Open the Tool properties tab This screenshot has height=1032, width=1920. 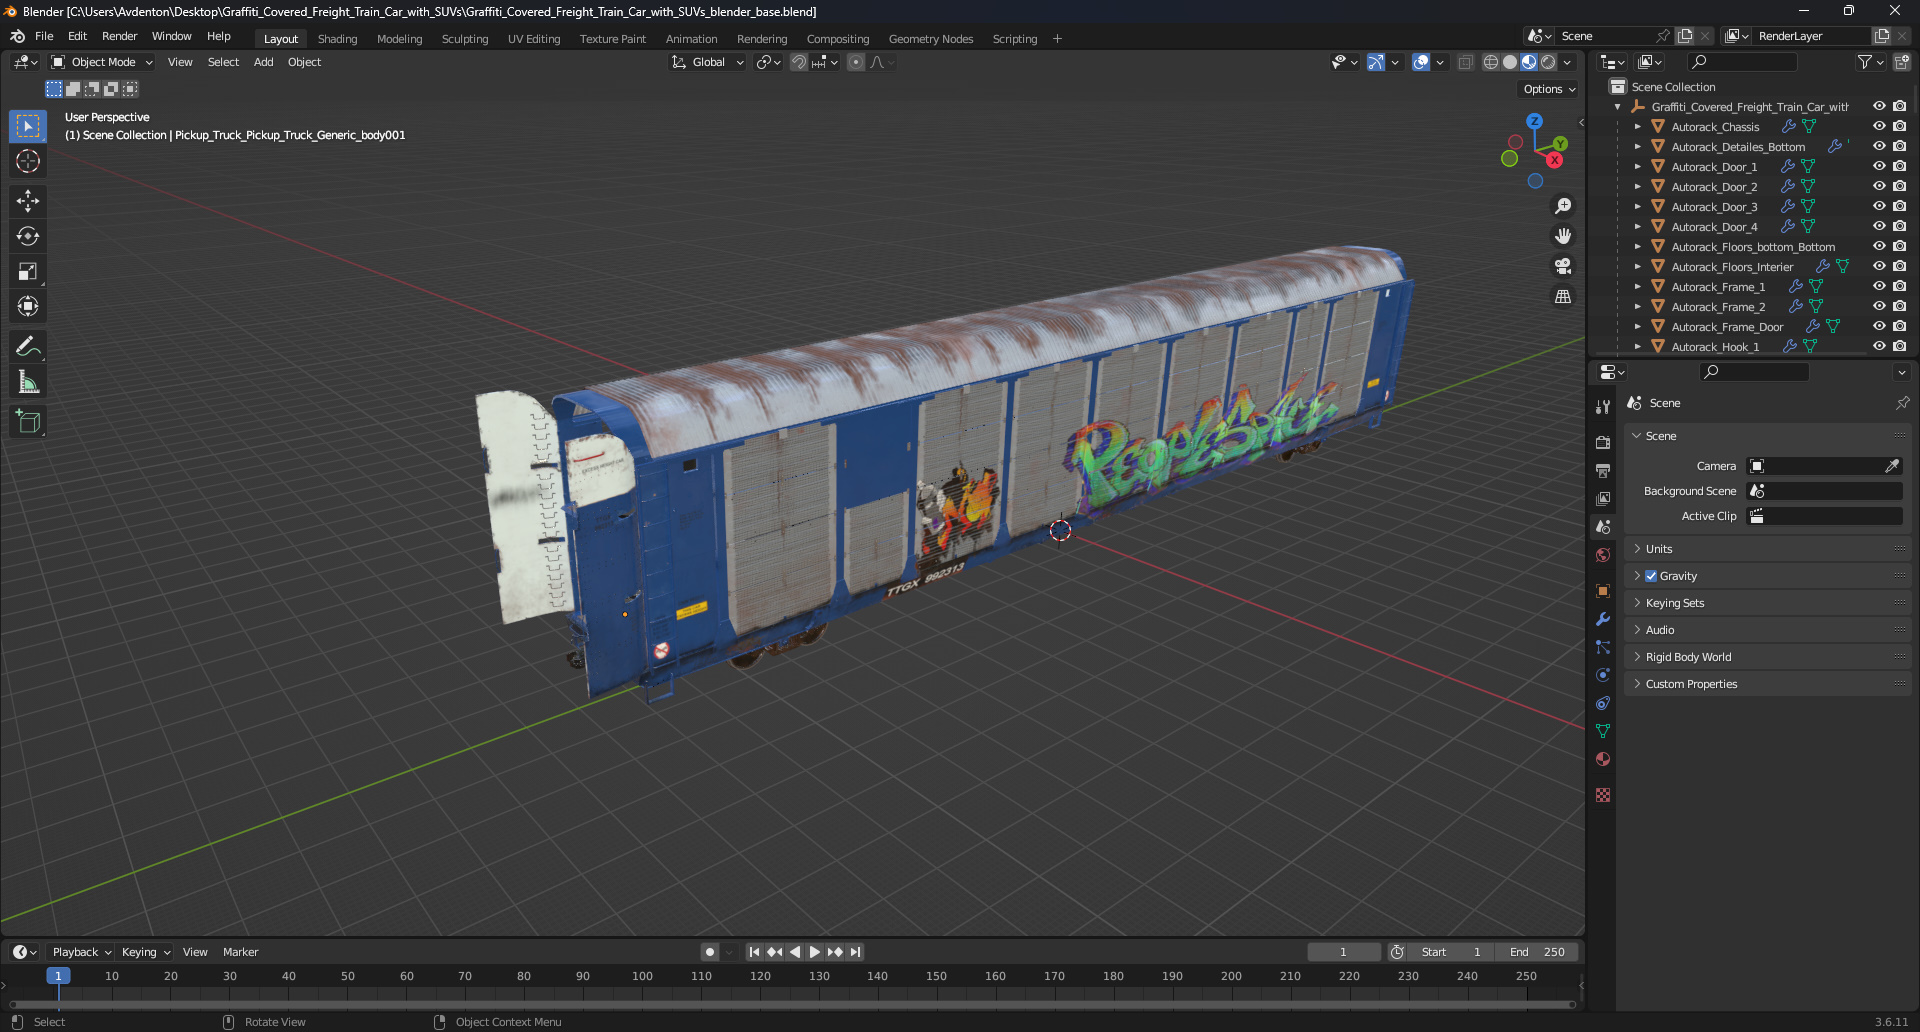1603,406
